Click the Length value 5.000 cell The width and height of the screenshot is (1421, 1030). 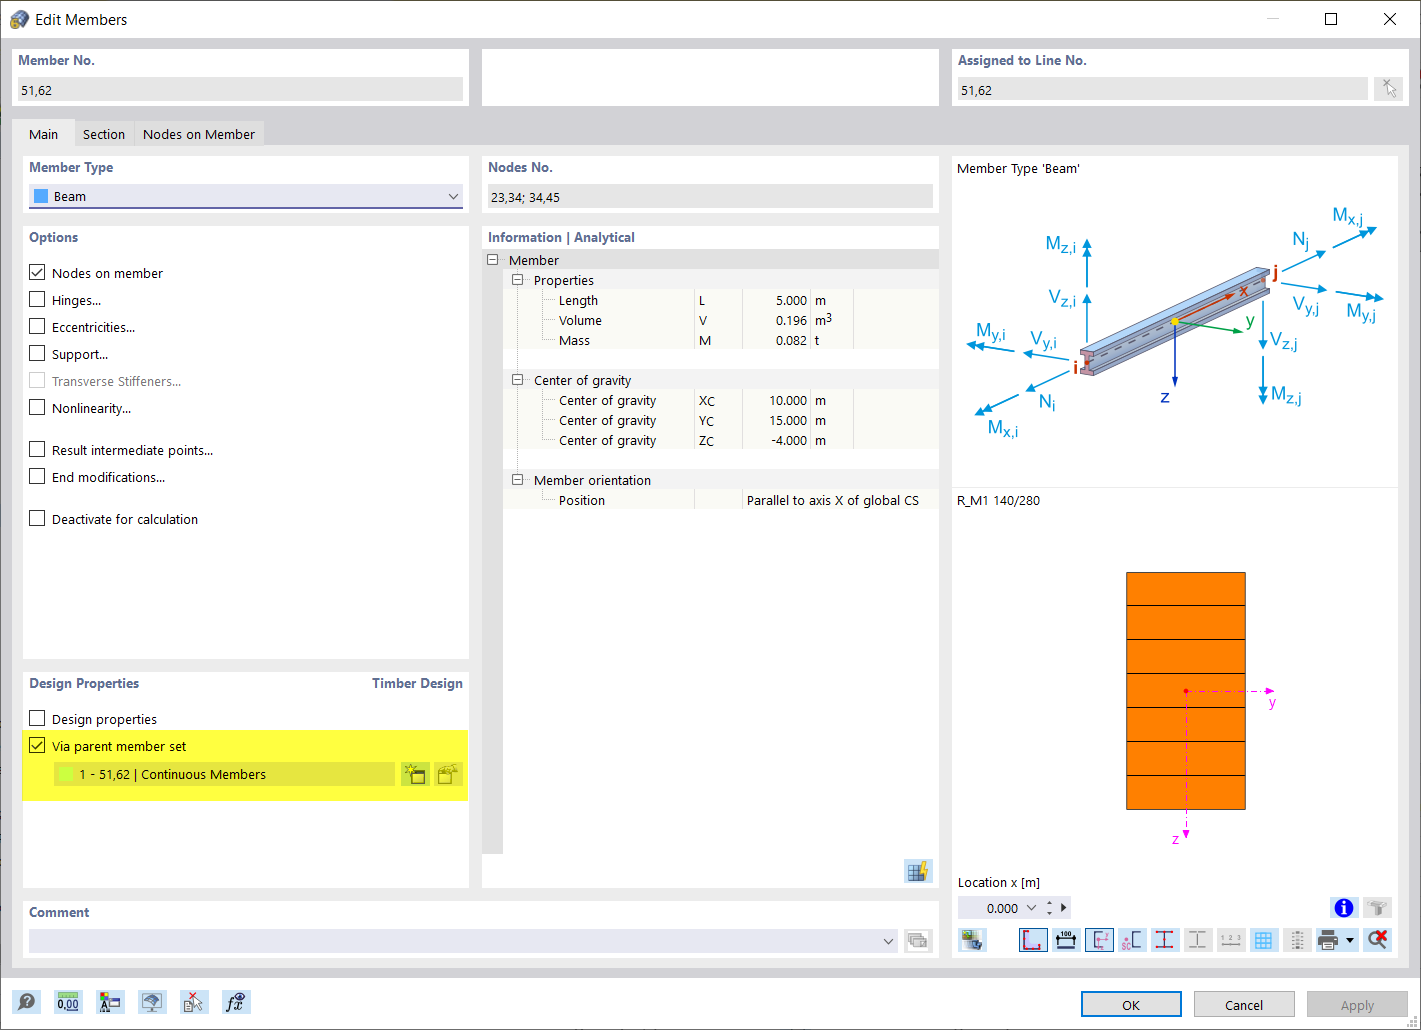pyautogui.click(x=775, y=300)
